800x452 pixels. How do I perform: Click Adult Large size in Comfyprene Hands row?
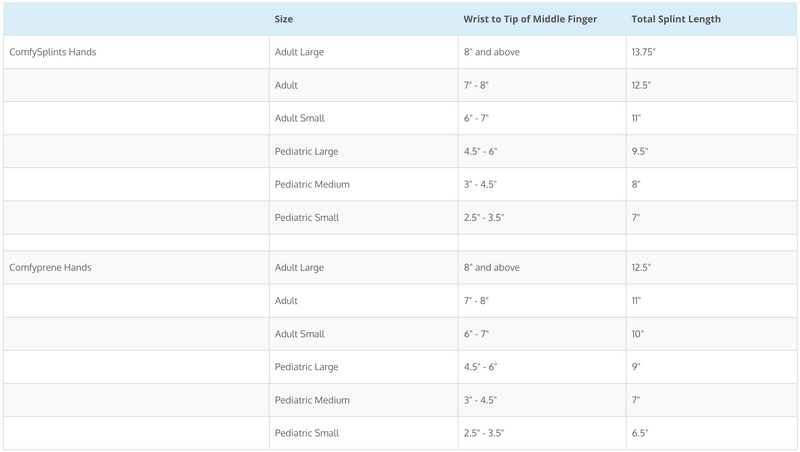point(299,268)
